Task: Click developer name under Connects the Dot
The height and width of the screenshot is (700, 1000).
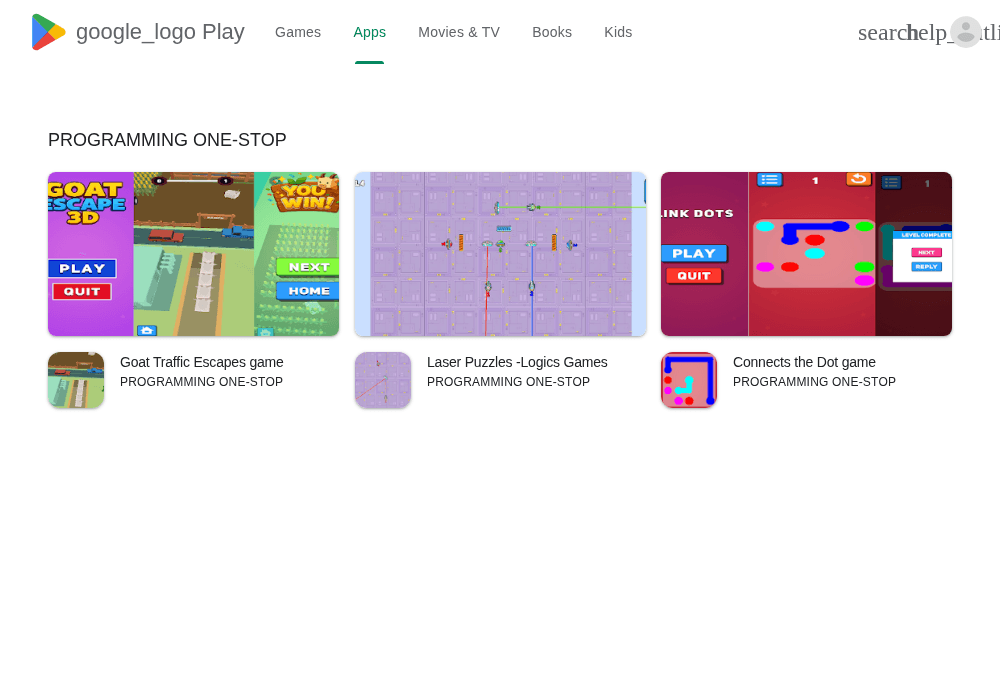Action: (x=814, y=382)
